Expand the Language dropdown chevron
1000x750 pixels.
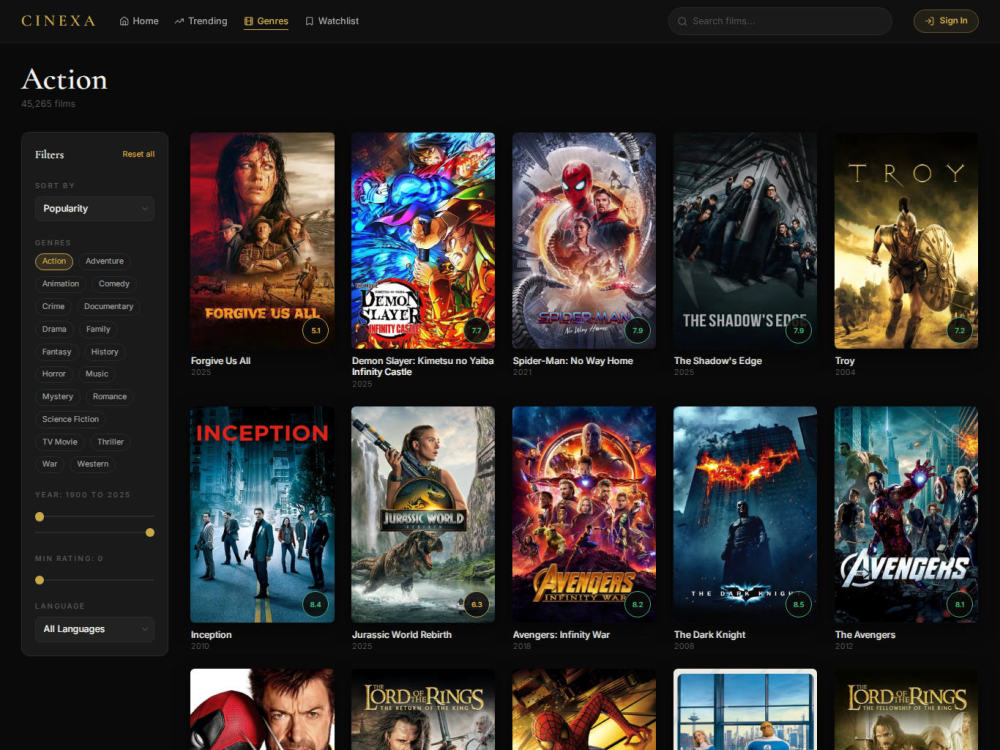pyautogui.click(x=145, y=629)
